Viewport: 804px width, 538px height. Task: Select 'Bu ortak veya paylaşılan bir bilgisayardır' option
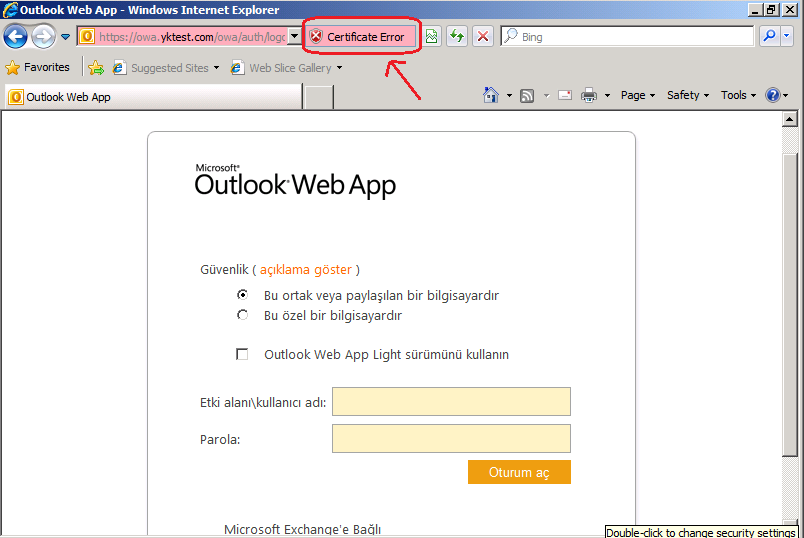242,295
